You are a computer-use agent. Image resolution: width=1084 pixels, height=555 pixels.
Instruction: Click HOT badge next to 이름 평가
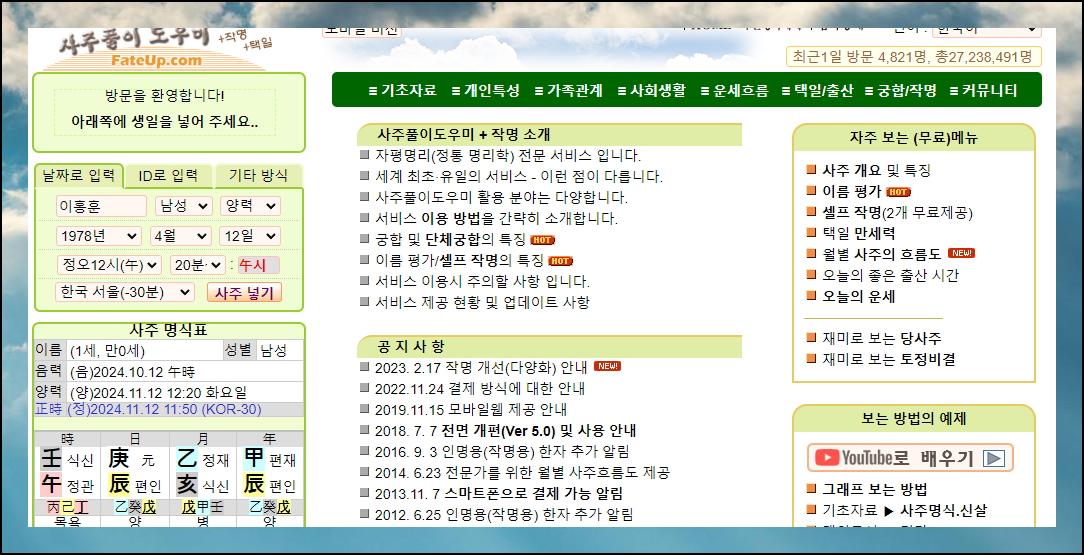[x=898, y=192]
